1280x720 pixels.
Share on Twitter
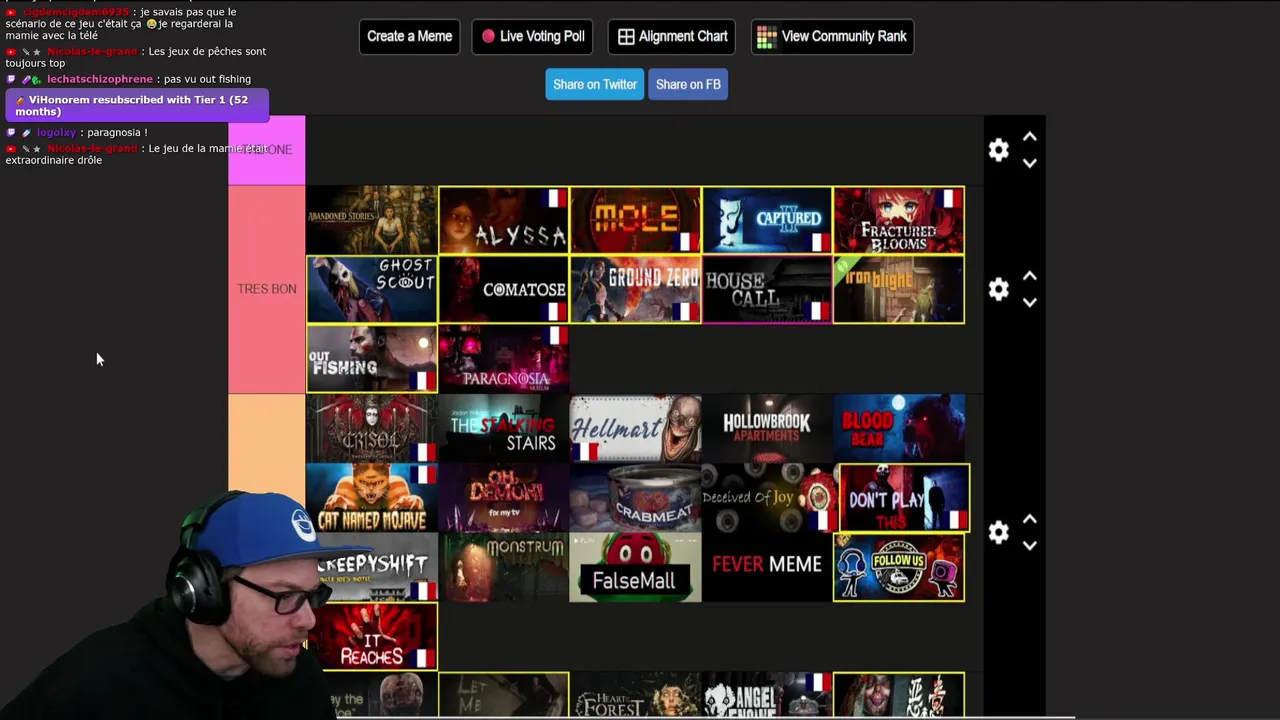tap(595, 84)
